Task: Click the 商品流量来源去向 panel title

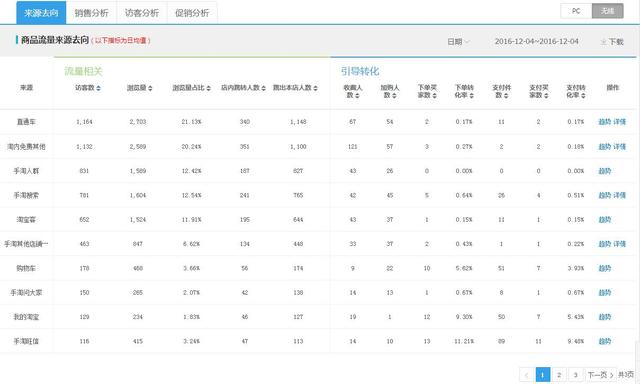Action: pyautogui.click(x=55, y=40)
